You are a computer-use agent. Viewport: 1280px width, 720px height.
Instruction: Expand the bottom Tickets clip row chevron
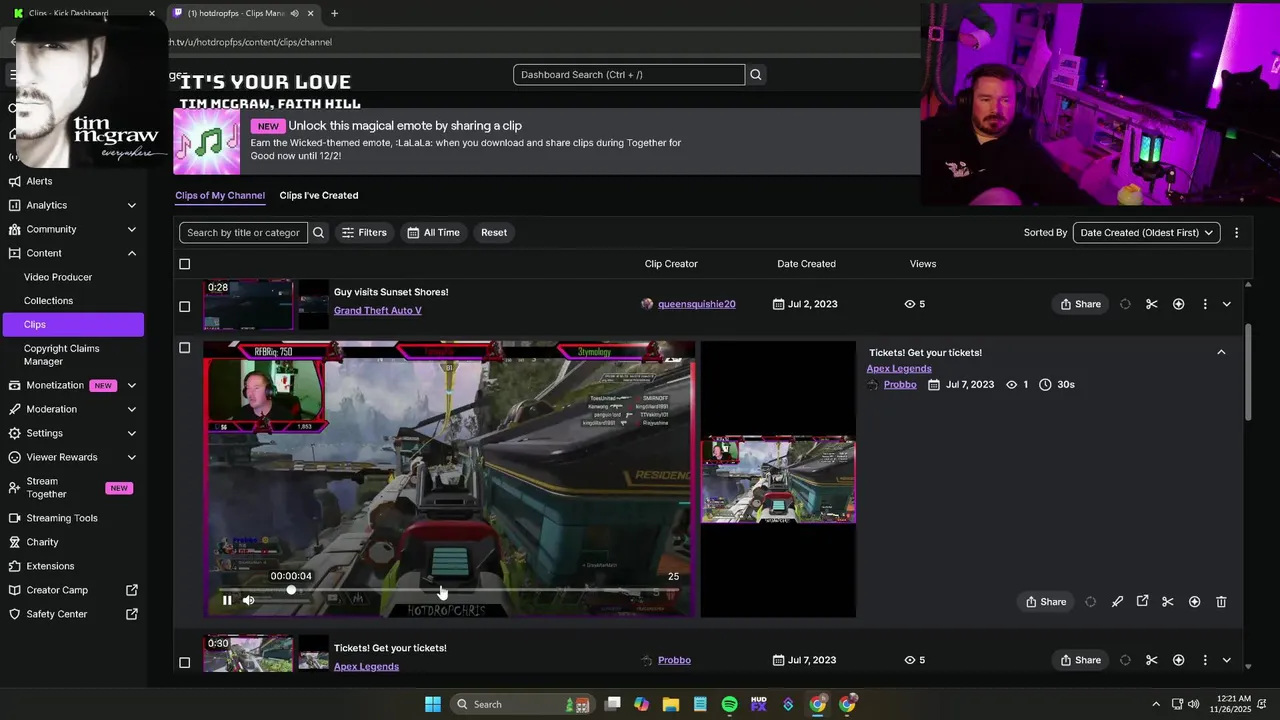point(1227,660)
